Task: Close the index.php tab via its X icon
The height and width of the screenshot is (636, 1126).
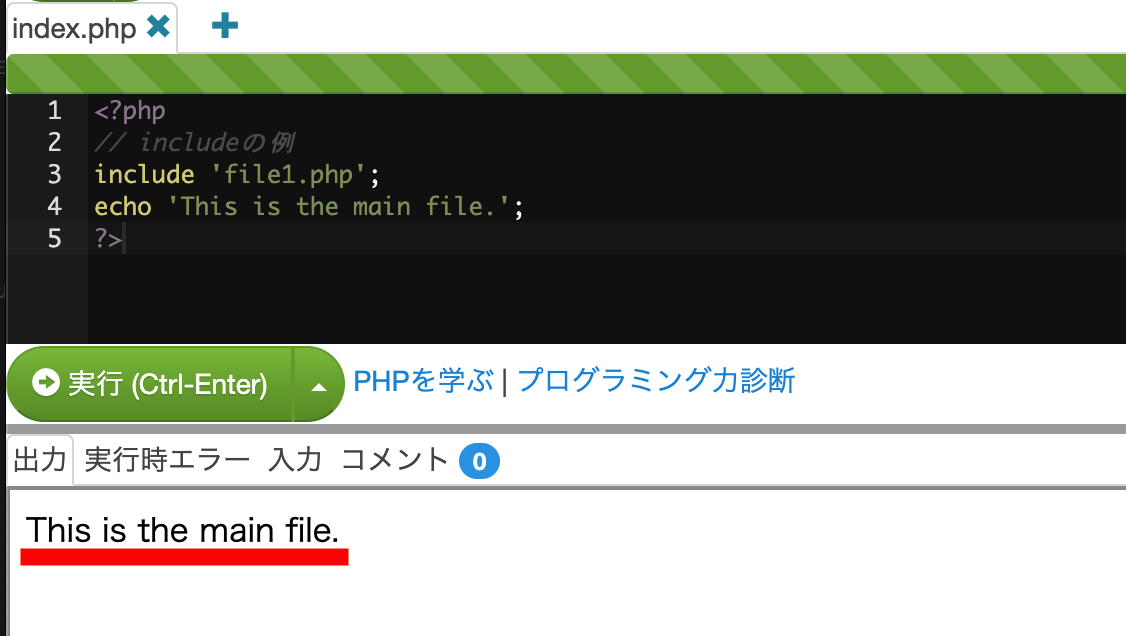Action: pyautogui.click(x=157, y=28)
